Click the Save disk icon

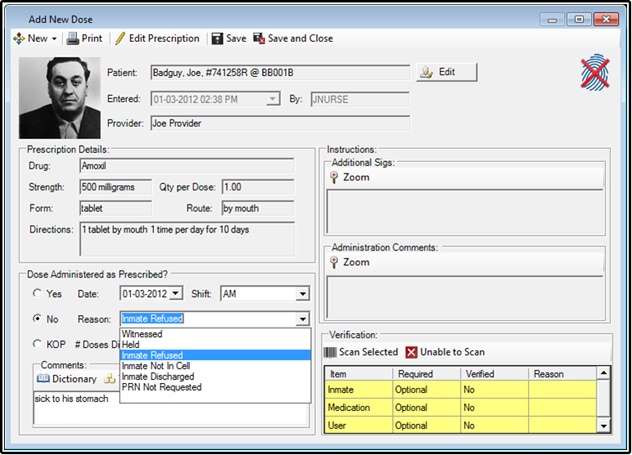[x=218, y=39]
